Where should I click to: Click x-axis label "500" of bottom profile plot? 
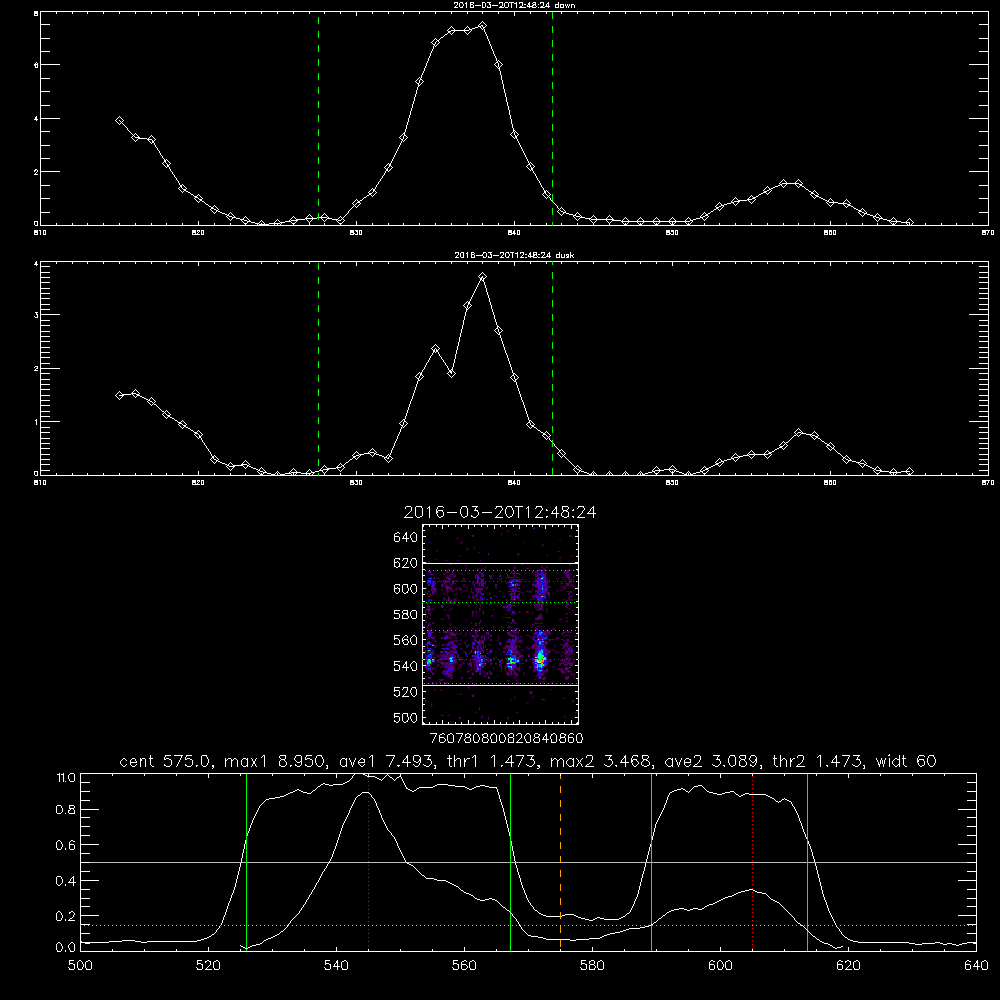[80, 966]
